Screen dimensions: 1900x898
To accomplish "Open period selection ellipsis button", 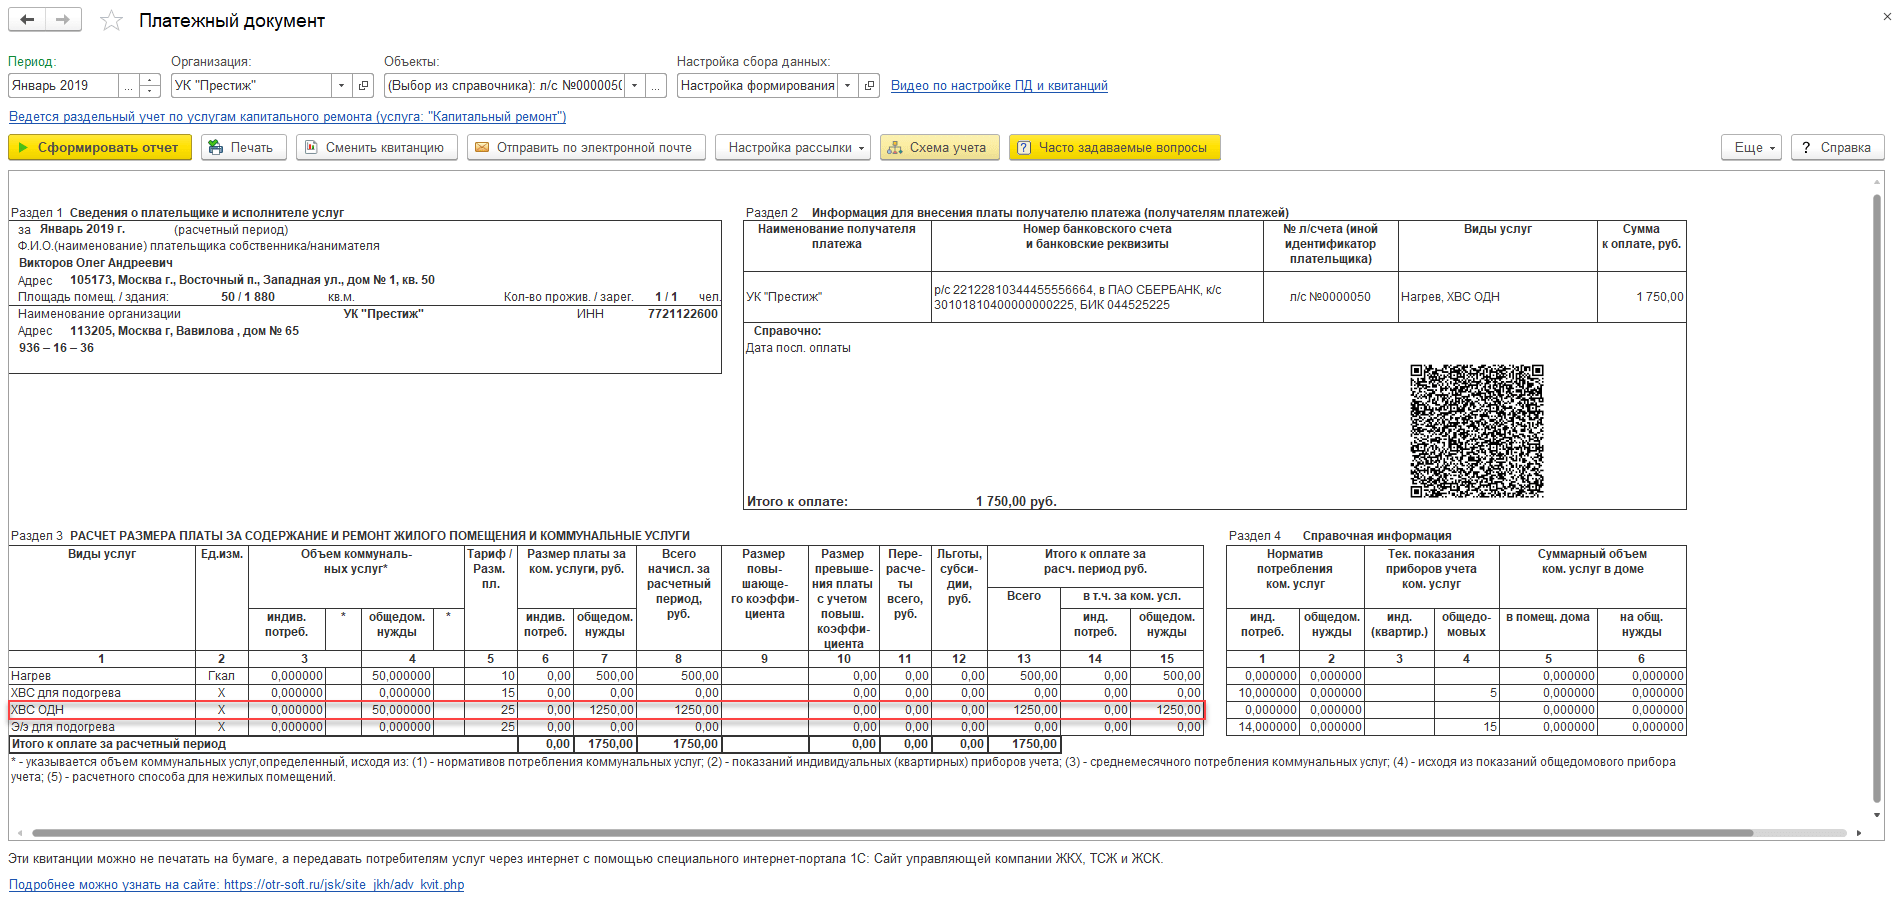I will click(x=129, y=86).
